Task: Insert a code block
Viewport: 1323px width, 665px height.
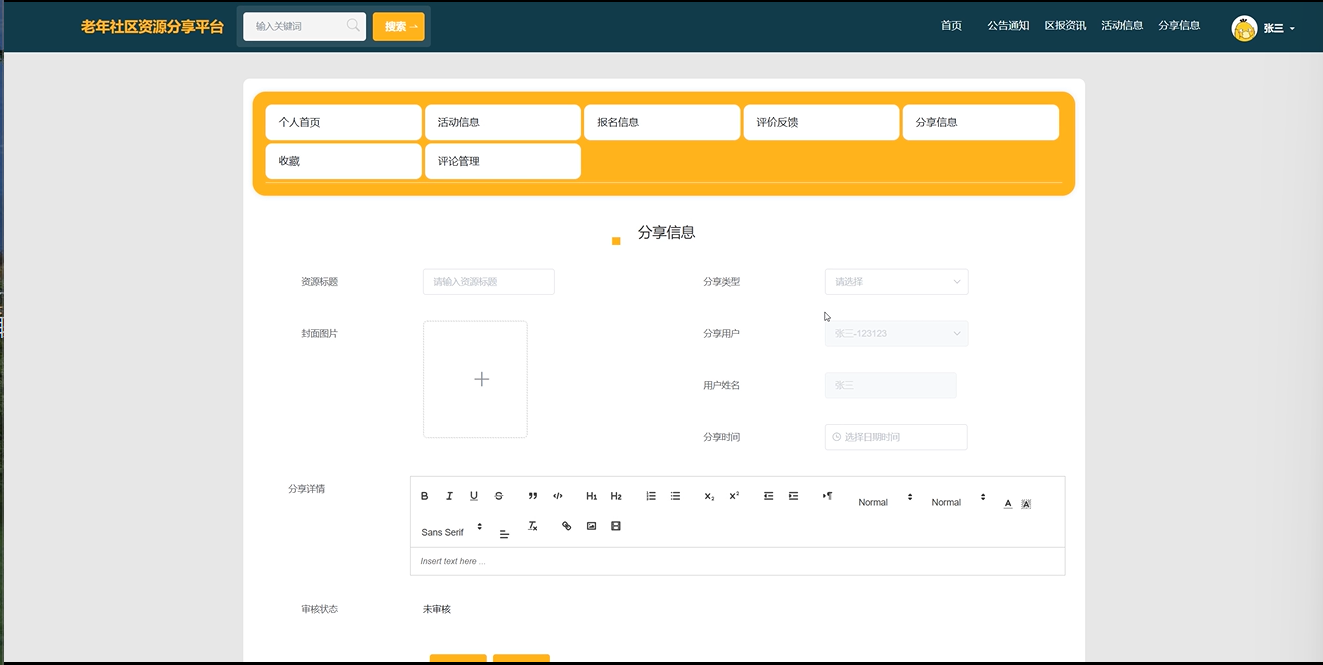Action: click(x=558, y=496)
